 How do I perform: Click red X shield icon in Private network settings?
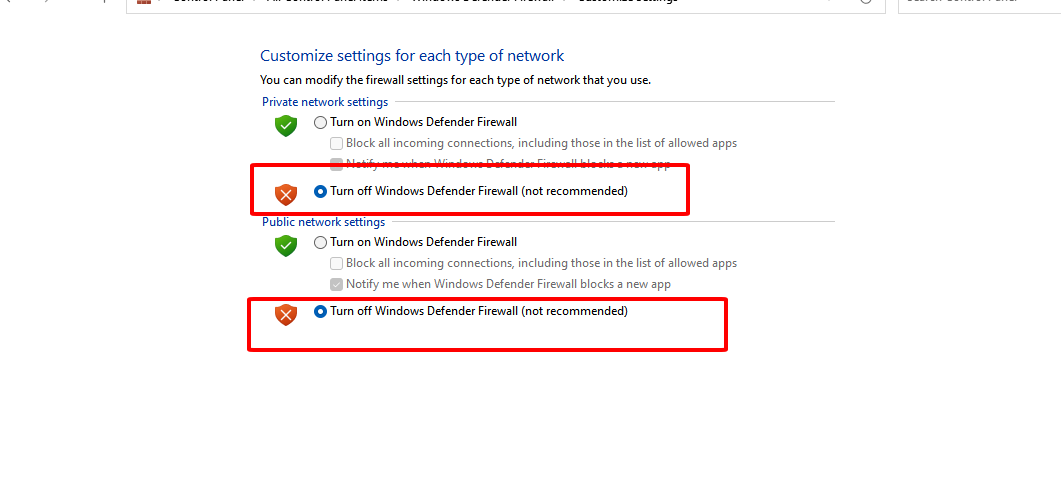286,195
